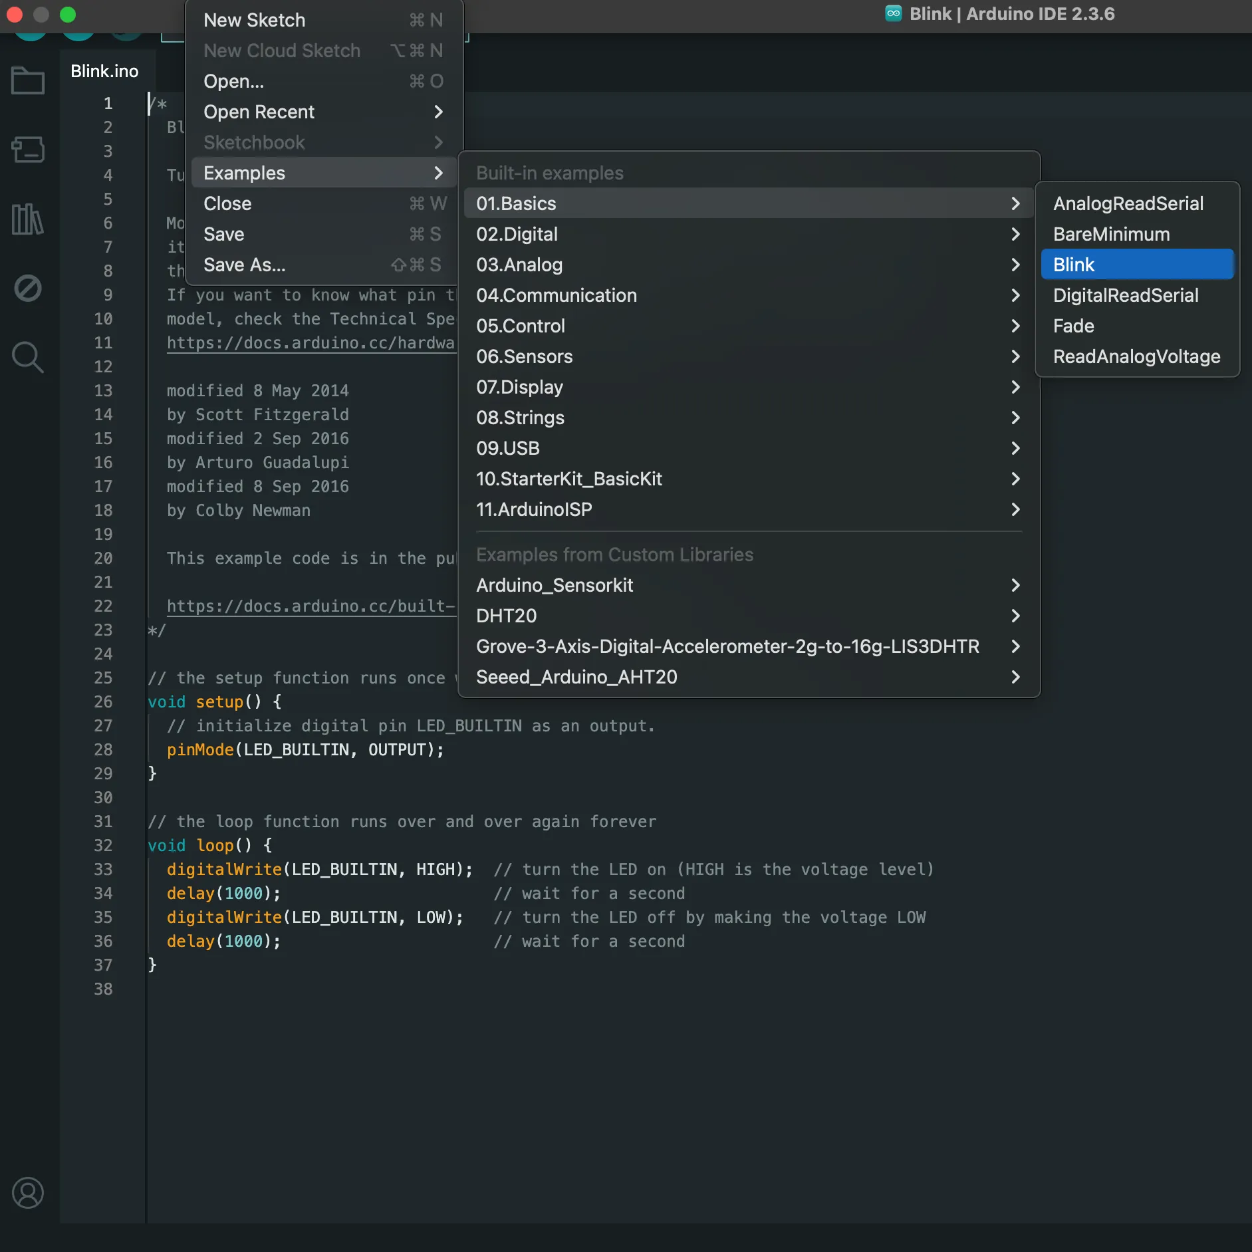The height and width of the screenshot is (1252, 1252).
Task: Open the Library Manager panel
Action: click(x=27, y=221)
